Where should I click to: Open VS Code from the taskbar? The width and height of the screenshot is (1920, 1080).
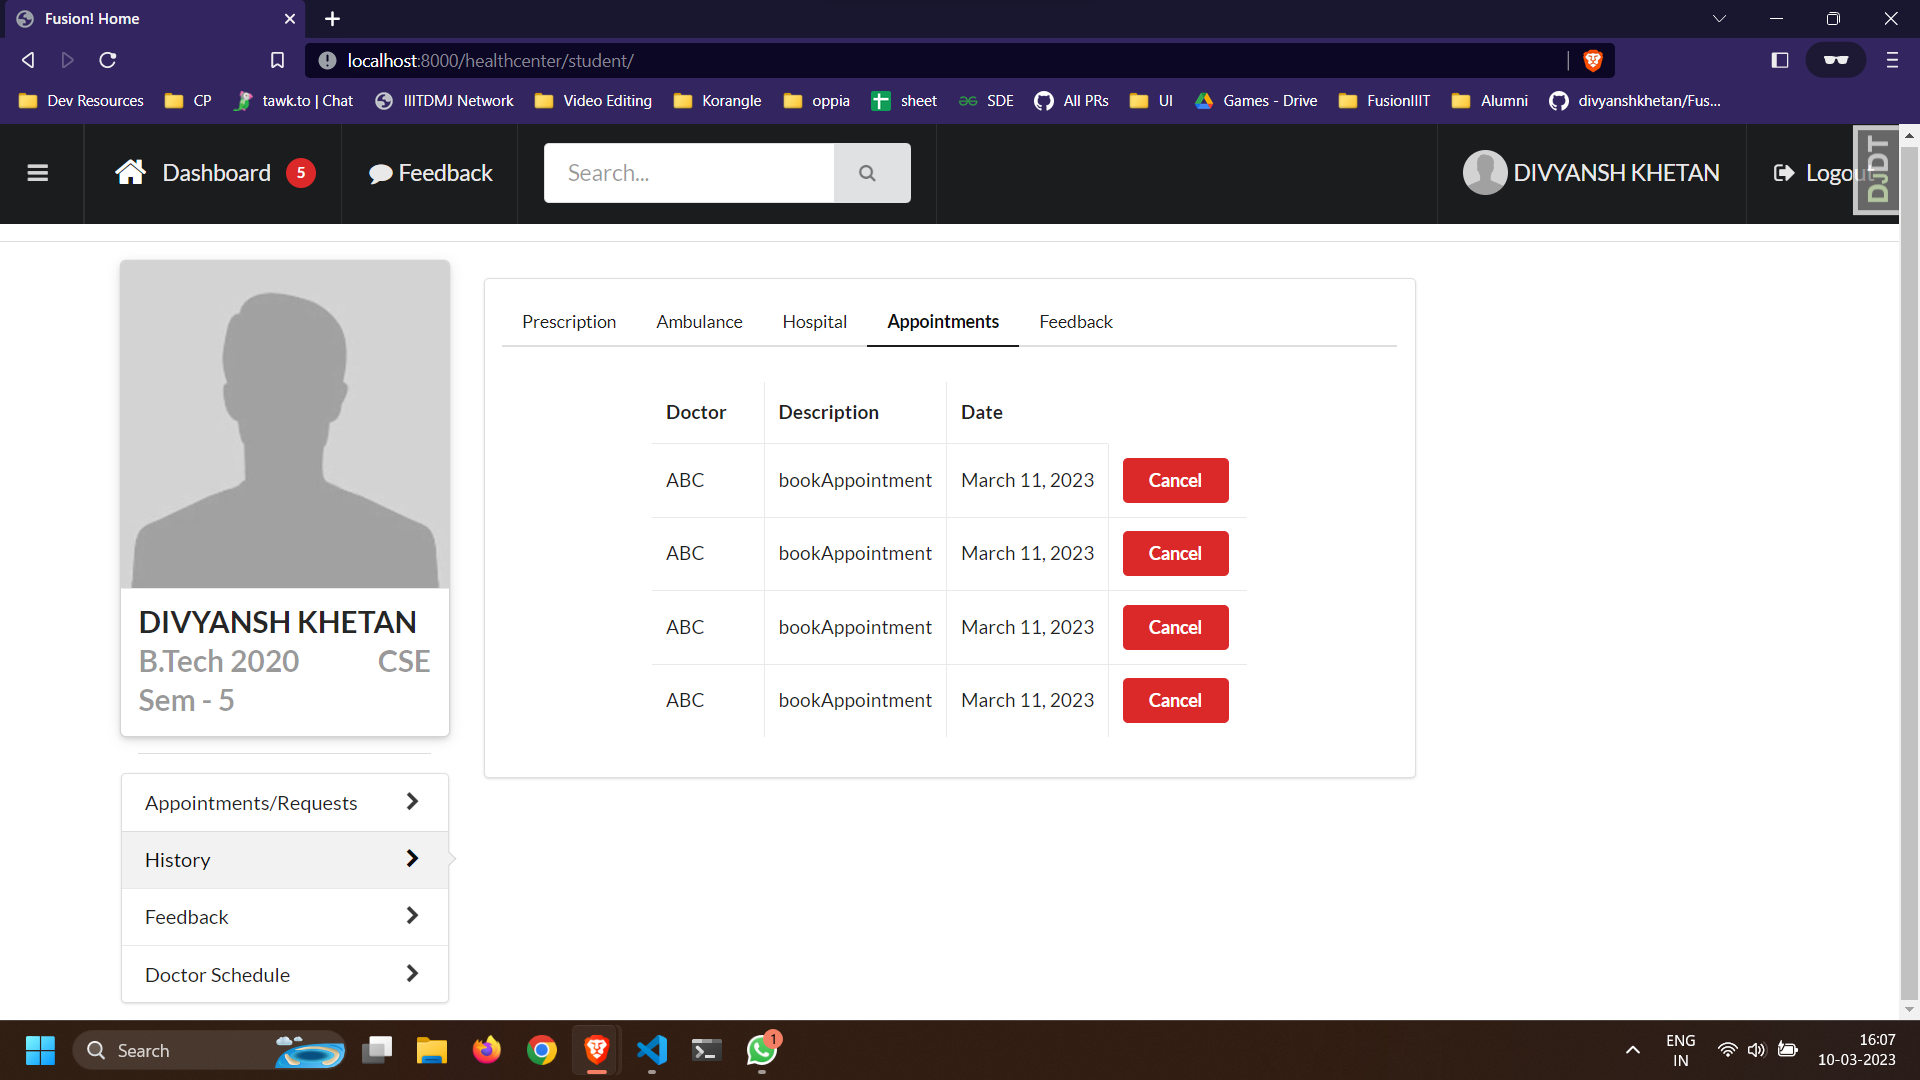pyautogui.click(x=652, y=1050)
